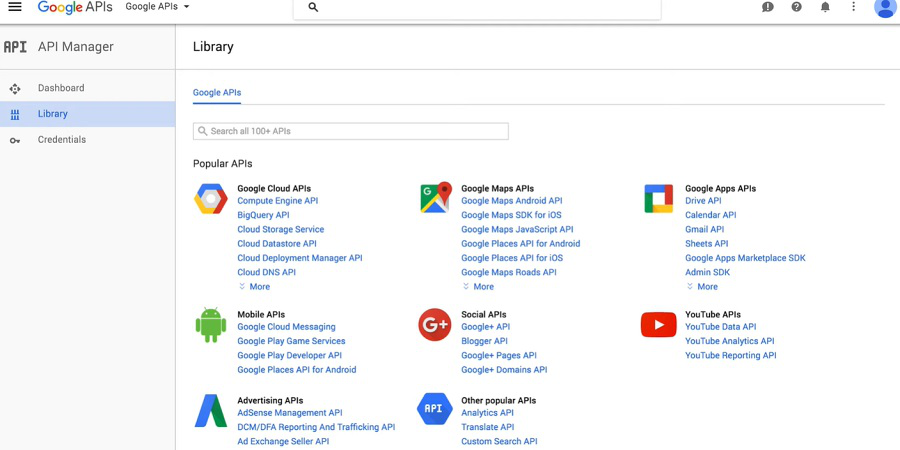
Task: Open Gmail API link
Action: (705, 230)
